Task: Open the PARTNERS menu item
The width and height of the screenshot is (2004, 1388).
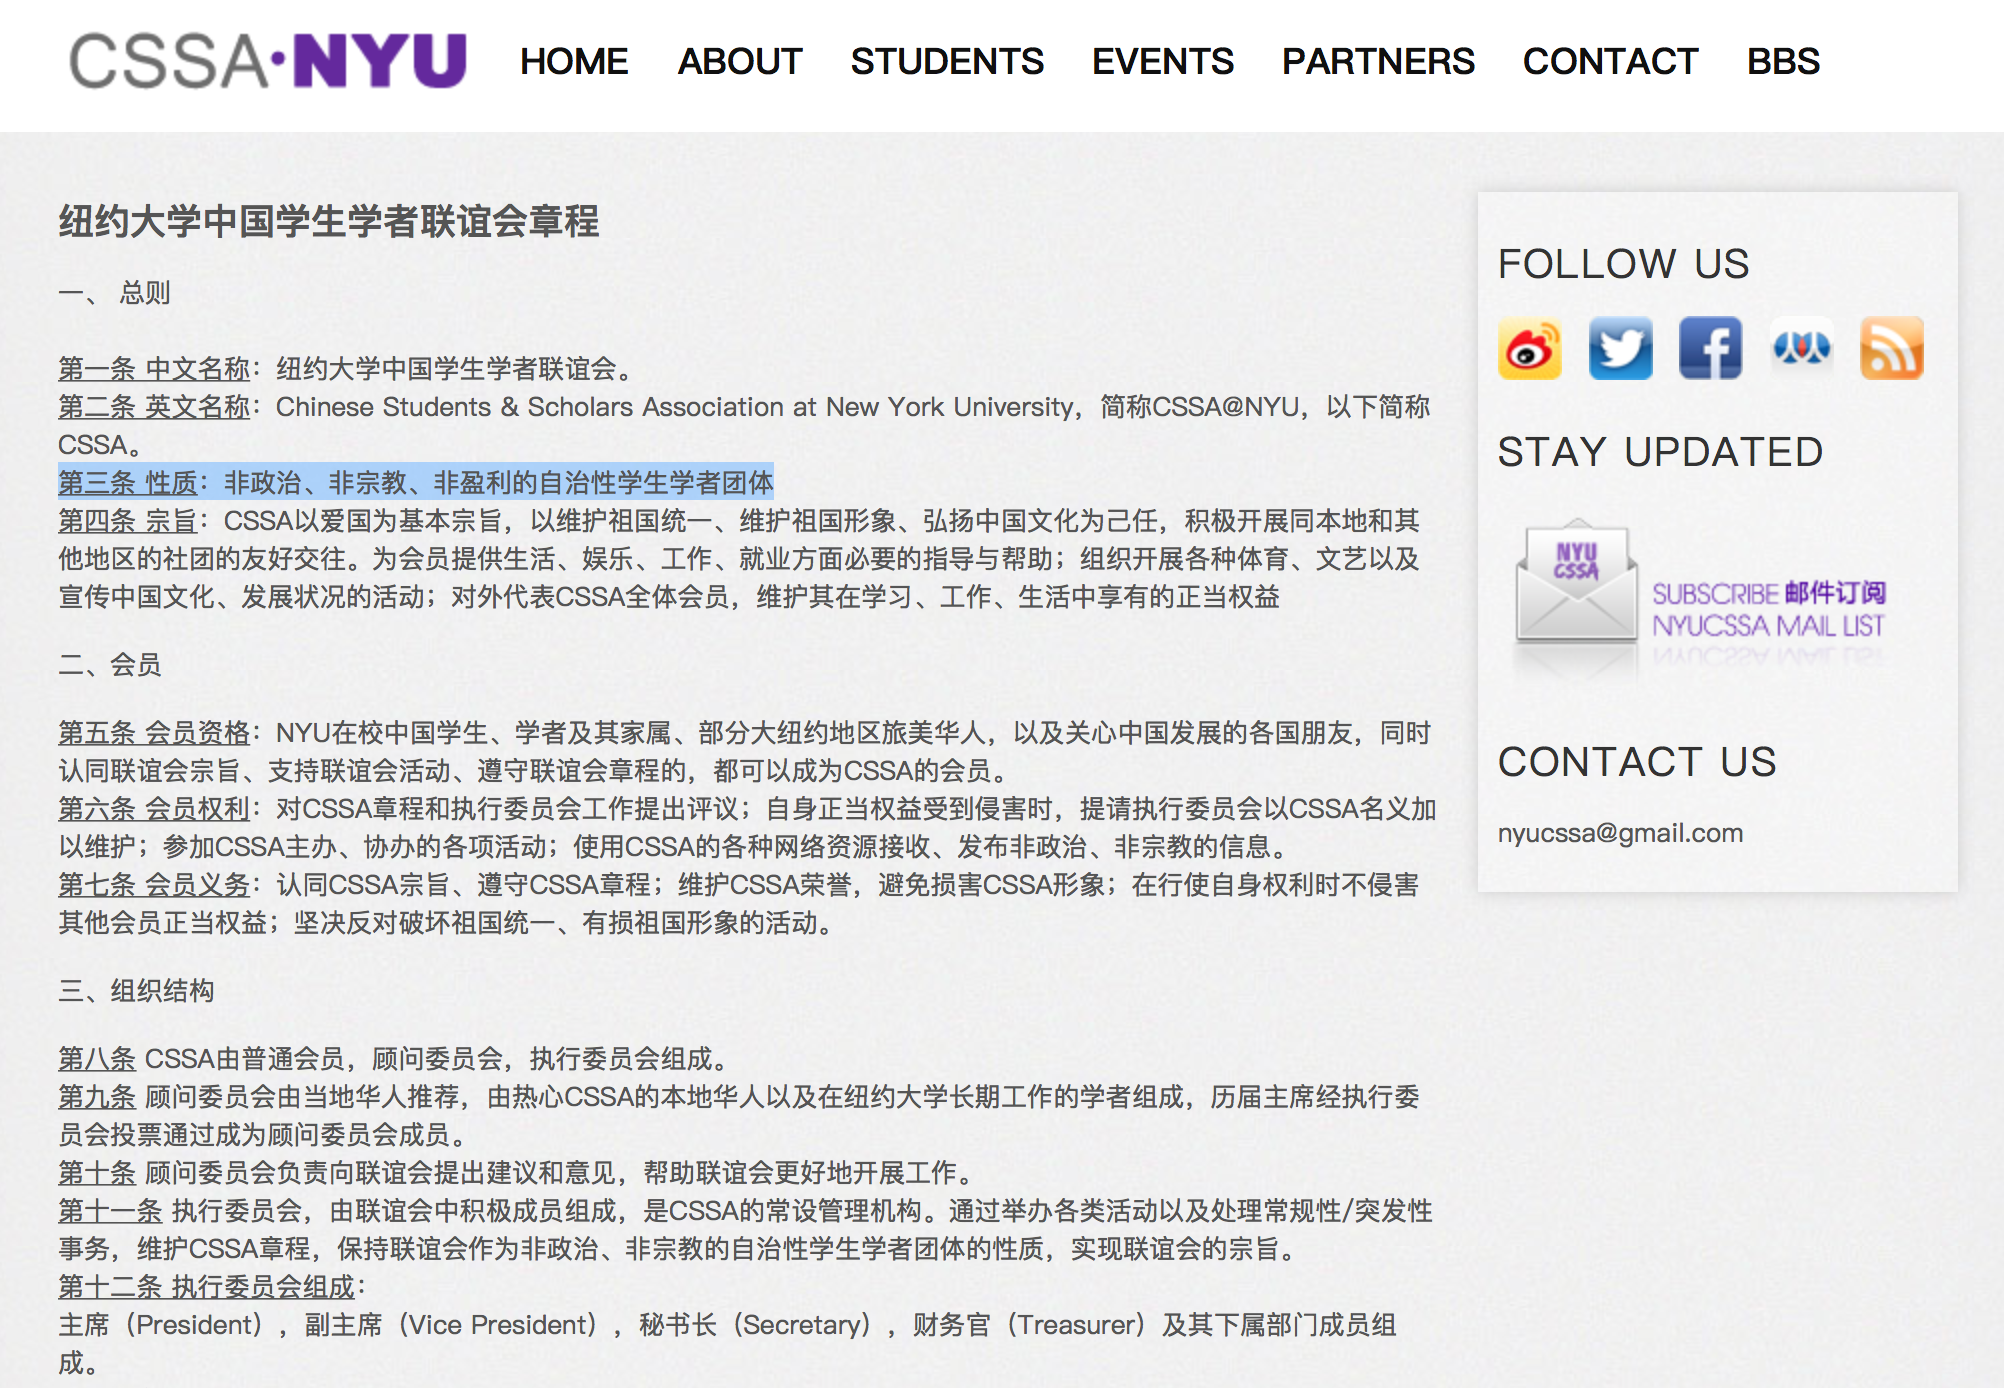Action: tap(1378, 62)
